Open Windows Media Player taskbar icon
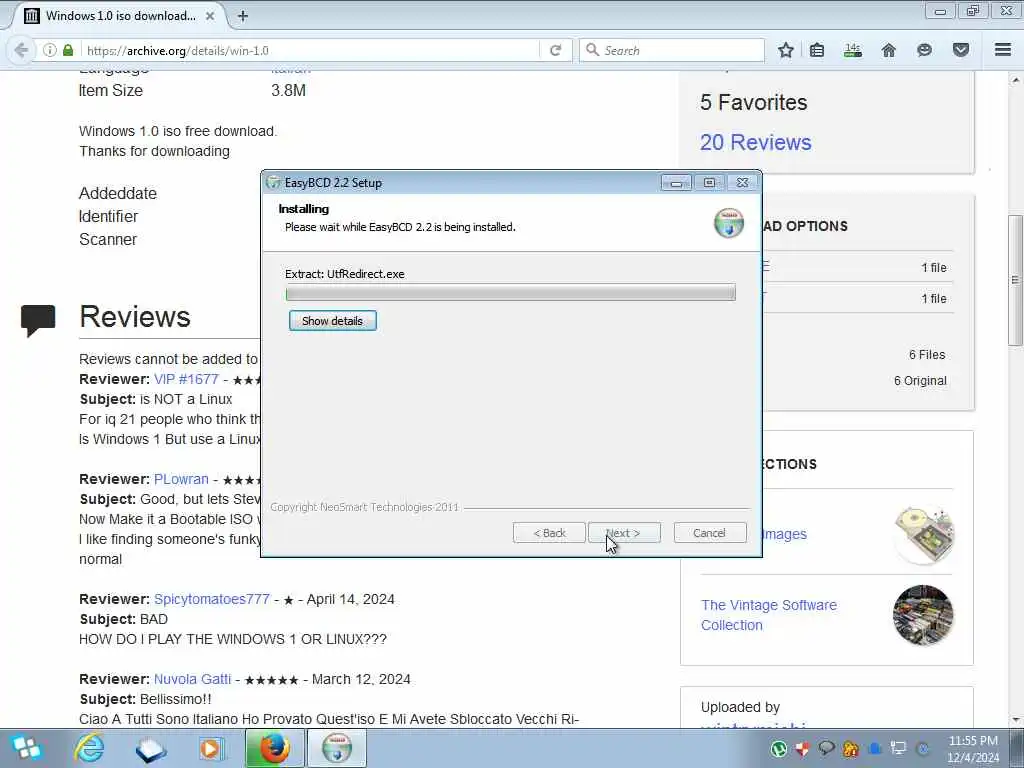 click(x=211, y=748)
